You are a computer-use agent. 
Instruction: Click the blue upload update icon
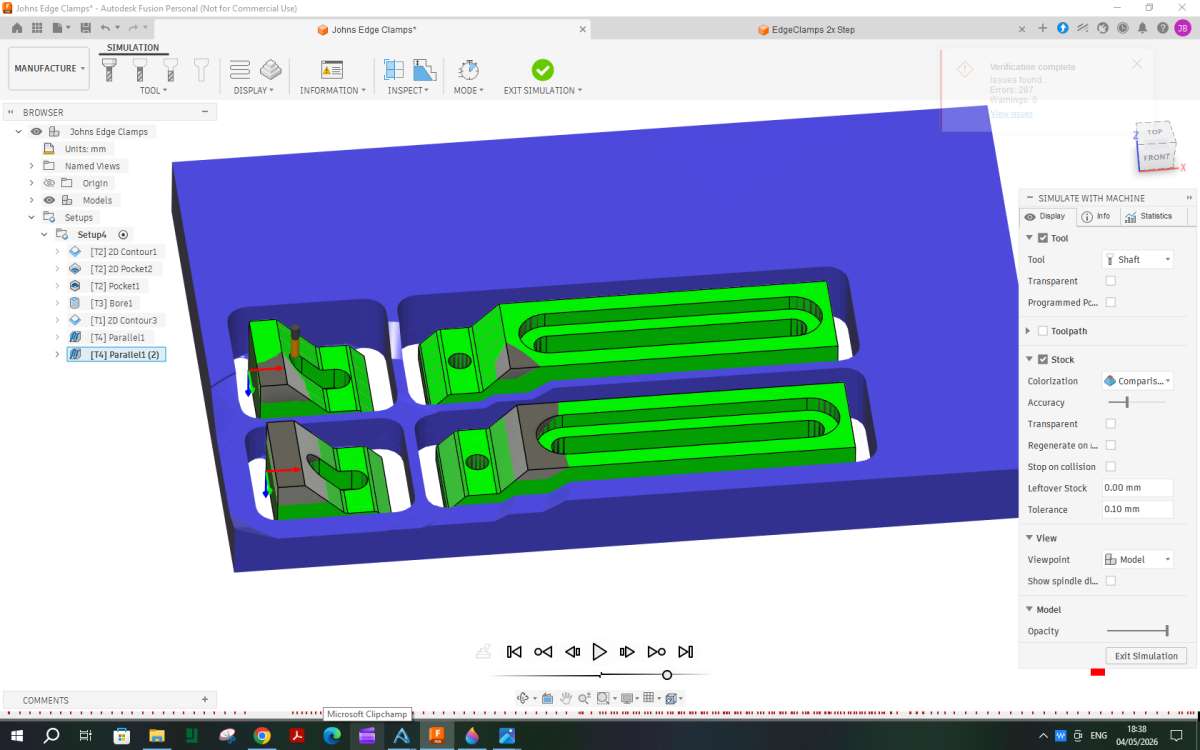coord(1063,29)
